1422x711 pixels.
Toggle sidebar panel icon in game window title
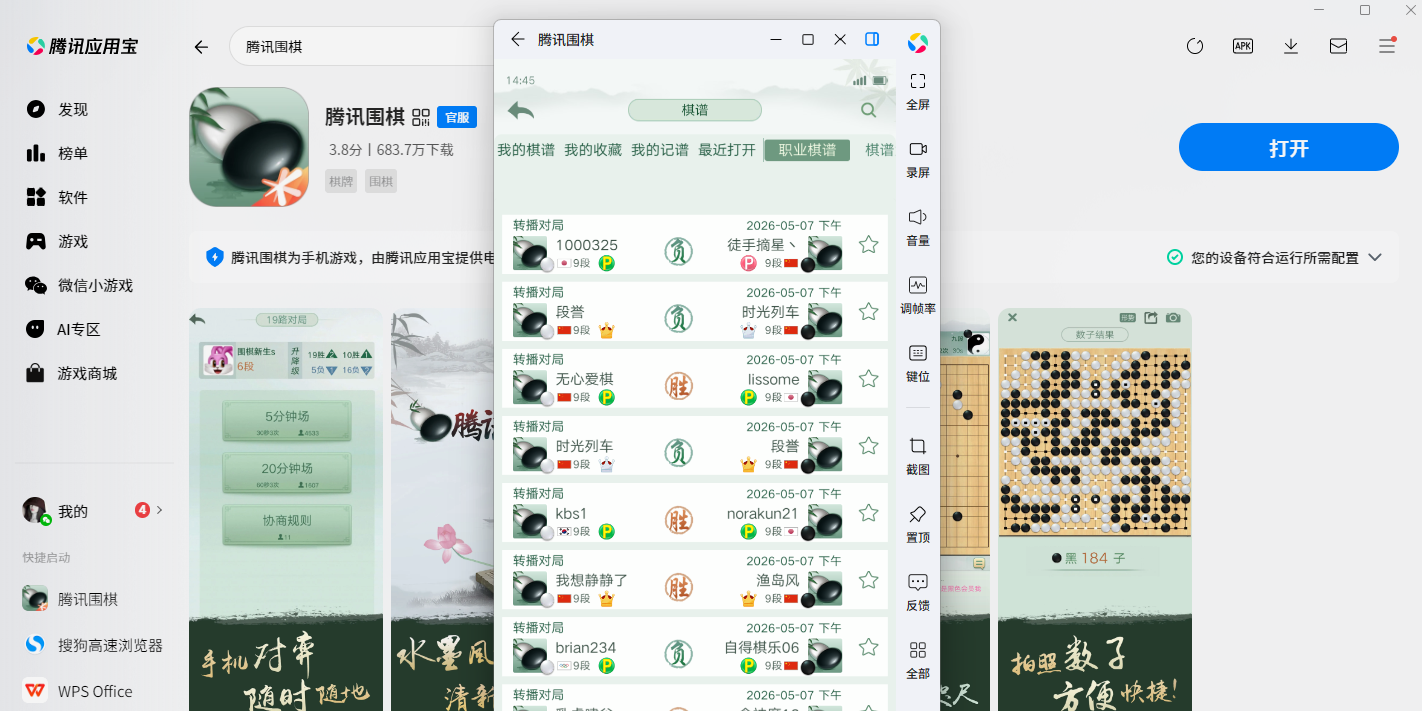coord(872,39)
